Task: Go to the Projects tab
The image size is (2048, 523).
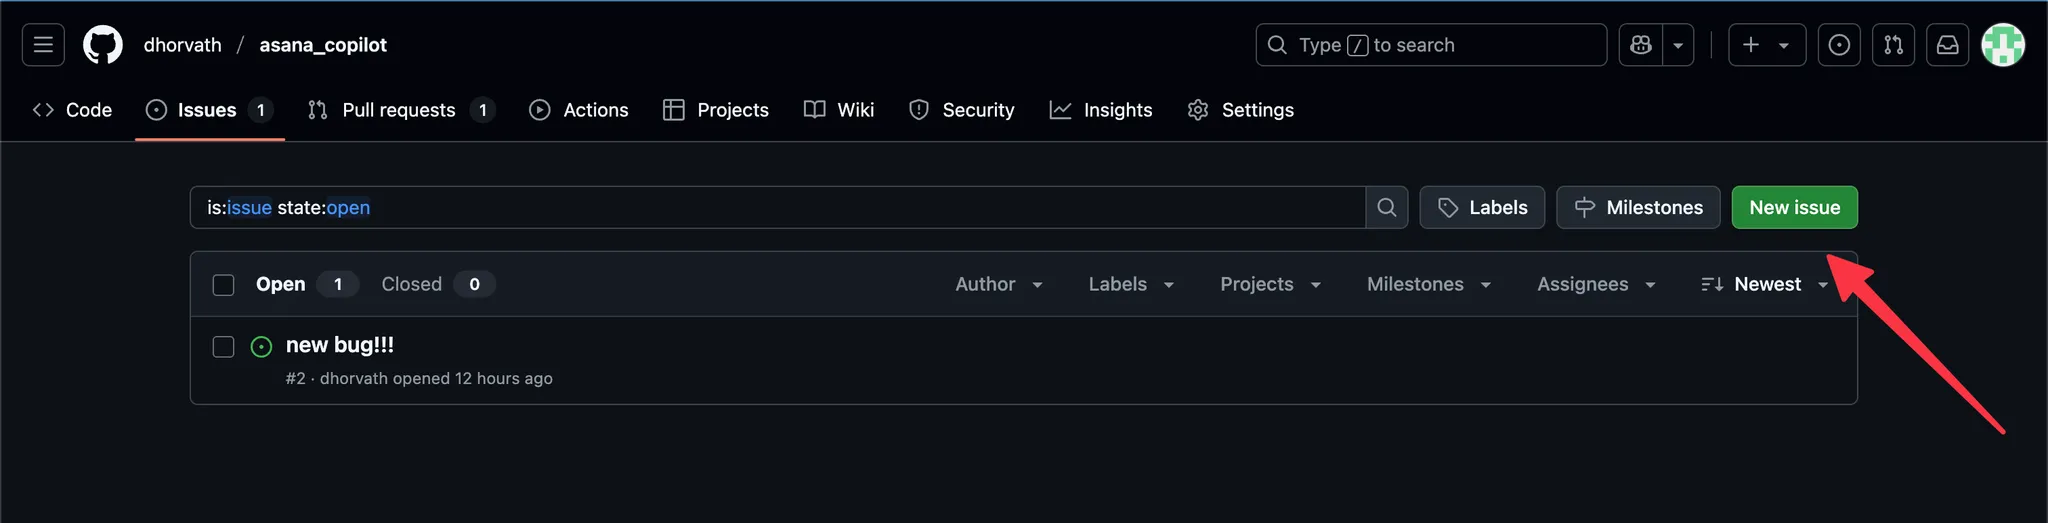Action: 716,110
